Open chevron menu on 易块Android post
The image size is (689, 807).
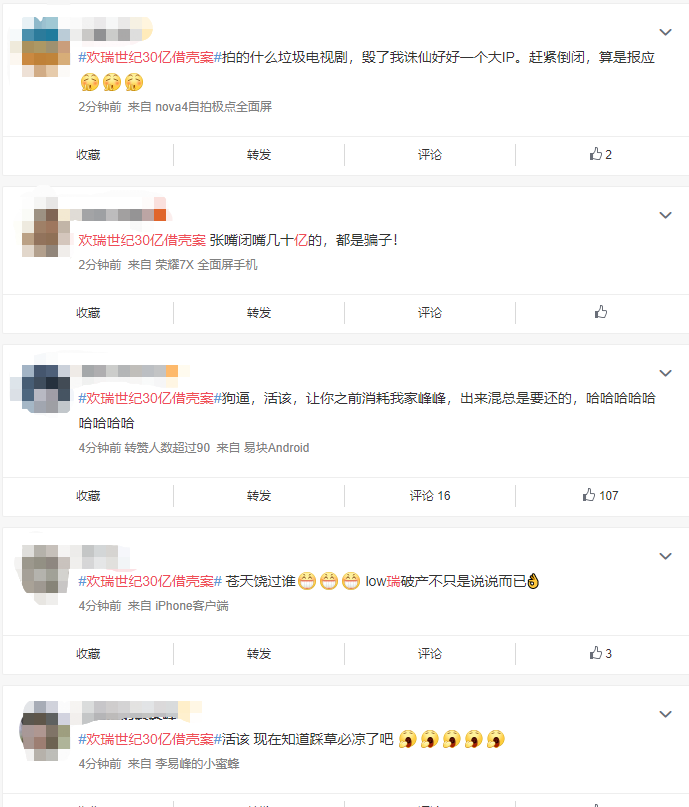point(665,373)
